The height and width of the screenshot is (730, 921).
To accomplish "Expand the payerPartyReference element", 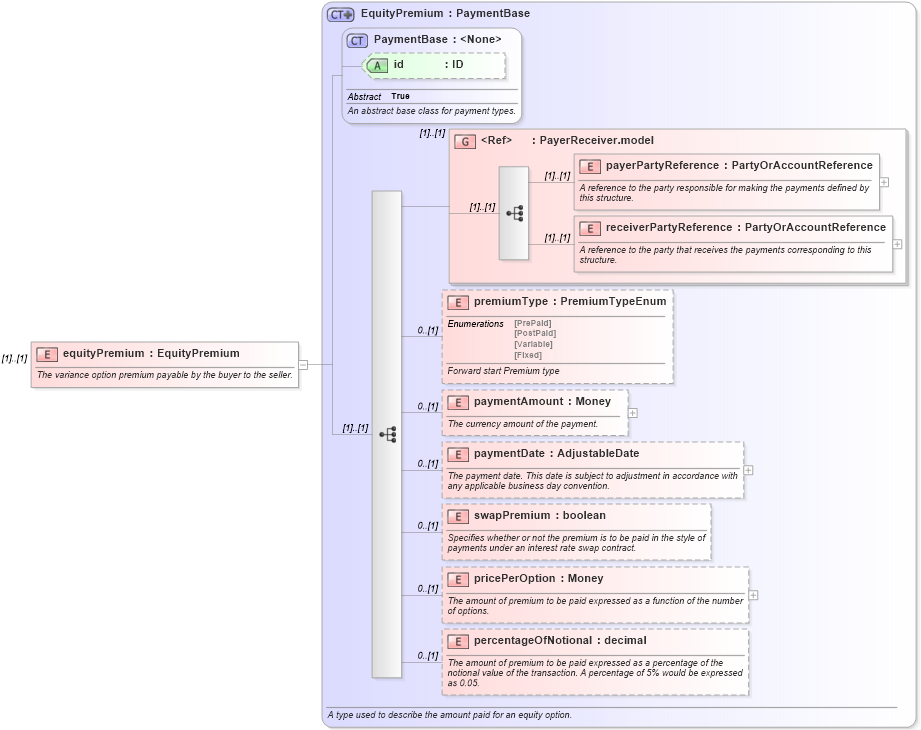I will pyautogui.click(x=884, y=183).
